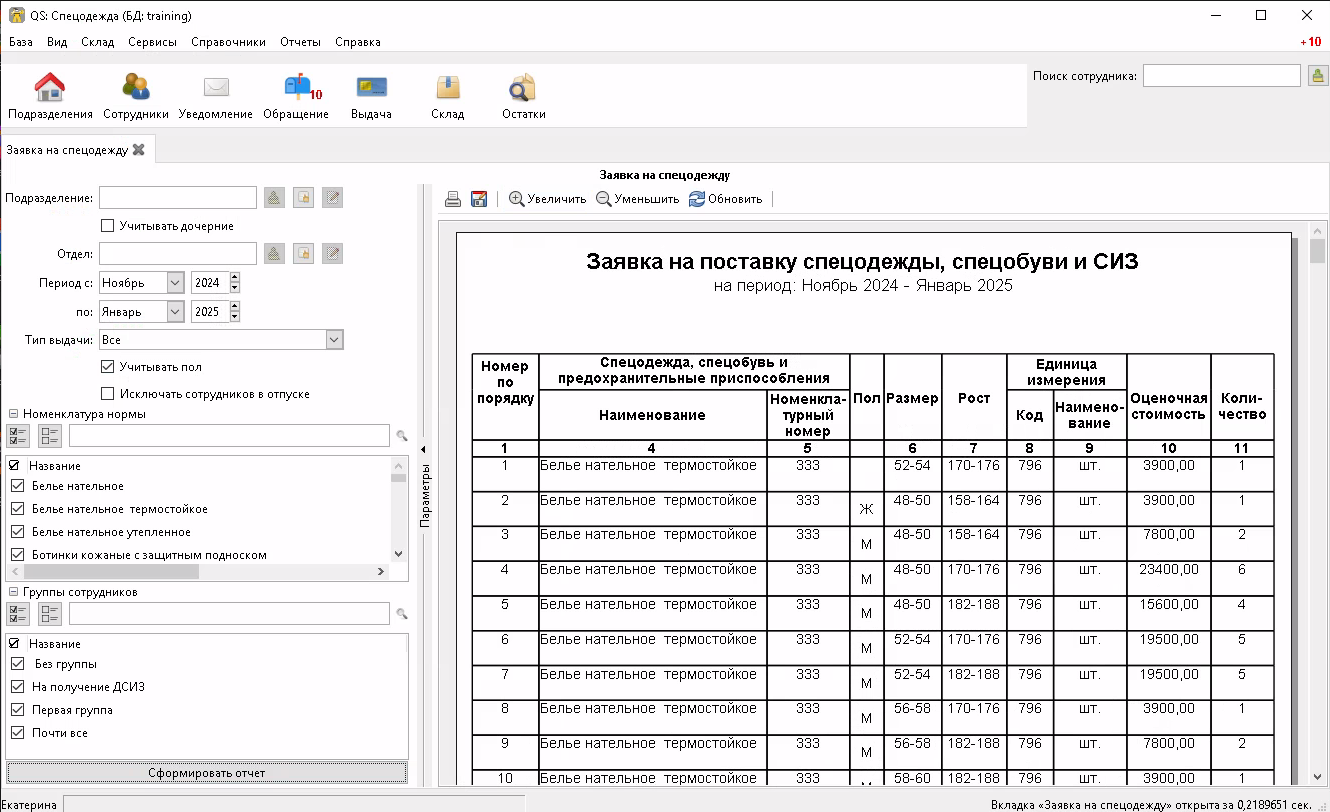Select the table cell 15600,00
Image resolution: width=1330 pixels, height=812 pixels.
click(x=1168, y=613)
